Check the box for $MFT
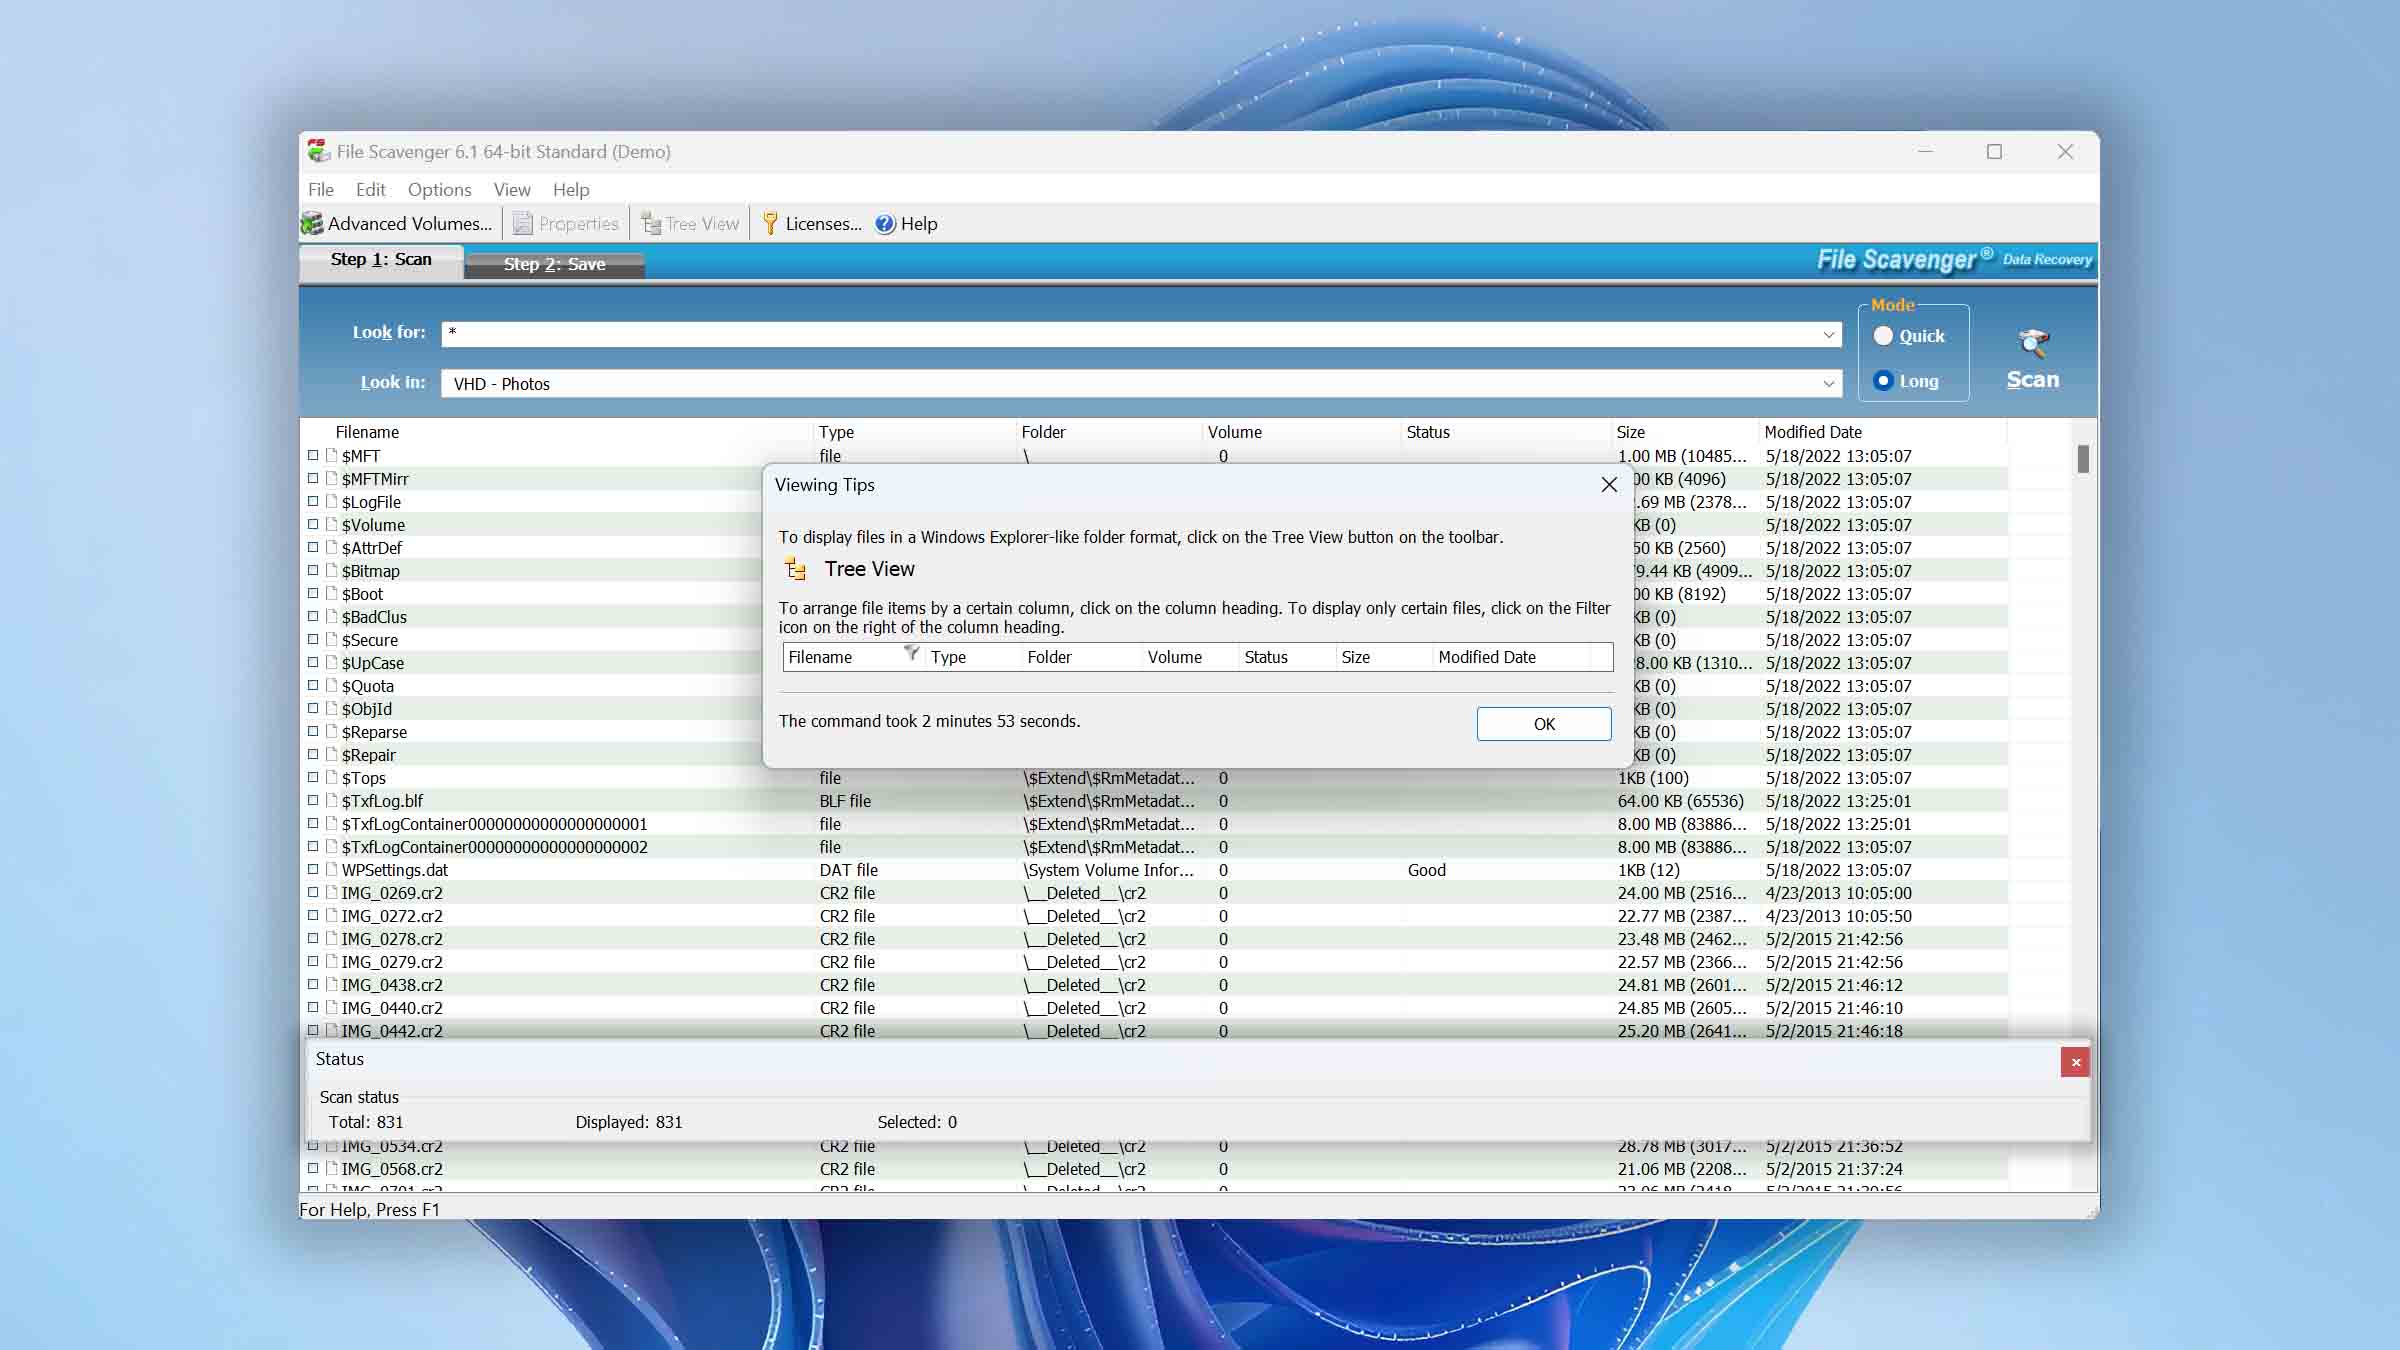Viewport: 2400px width, 1350px height. click(313, 456)
